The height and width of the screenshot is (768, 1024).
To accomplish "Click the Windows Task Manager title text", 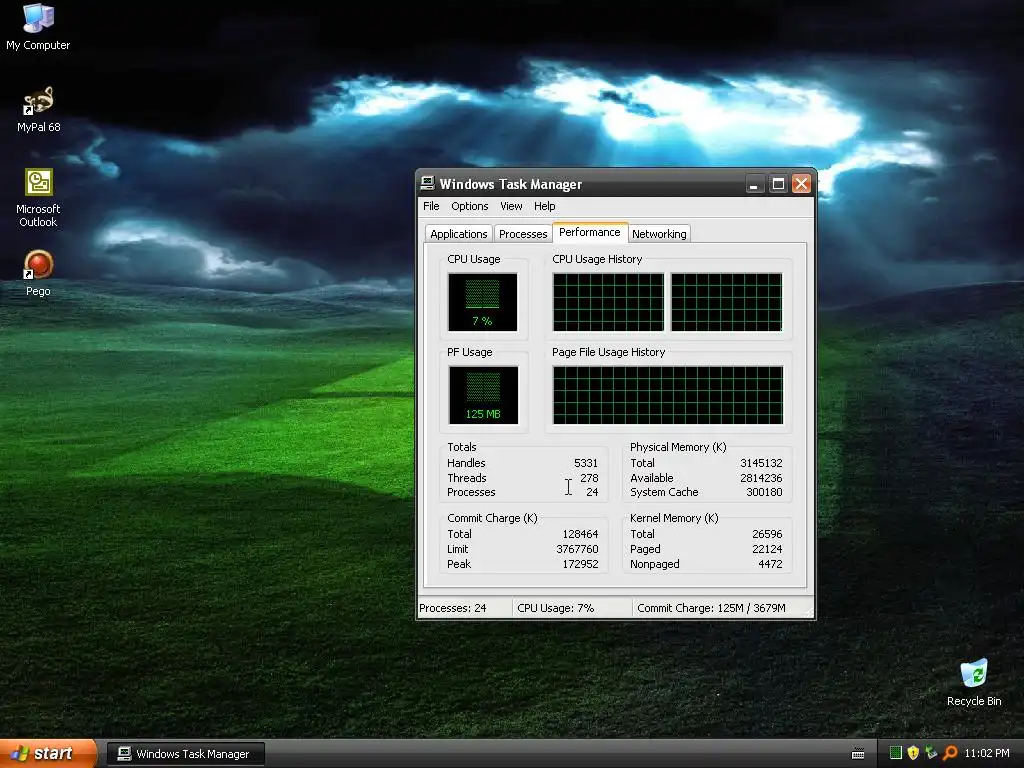I will [x=510, y=184].
